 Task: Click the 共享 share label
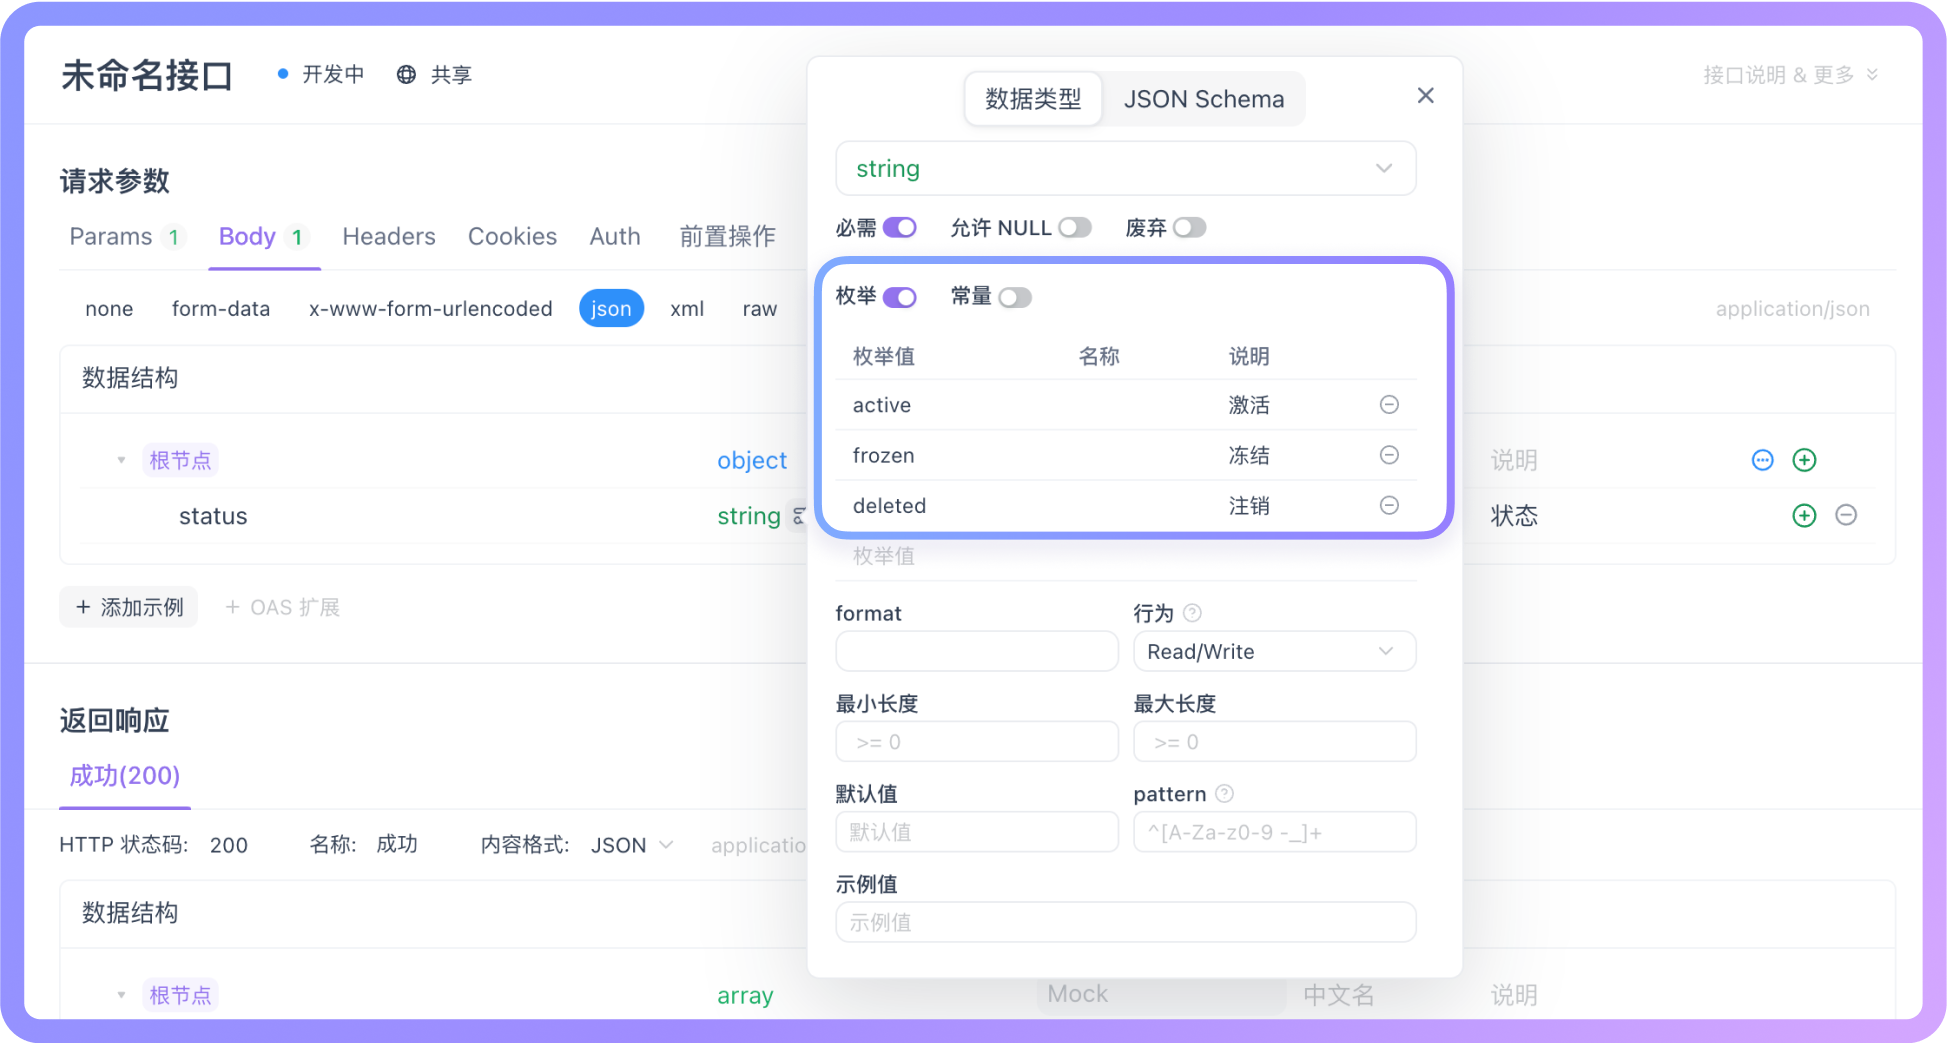click(x=451, y=75)
